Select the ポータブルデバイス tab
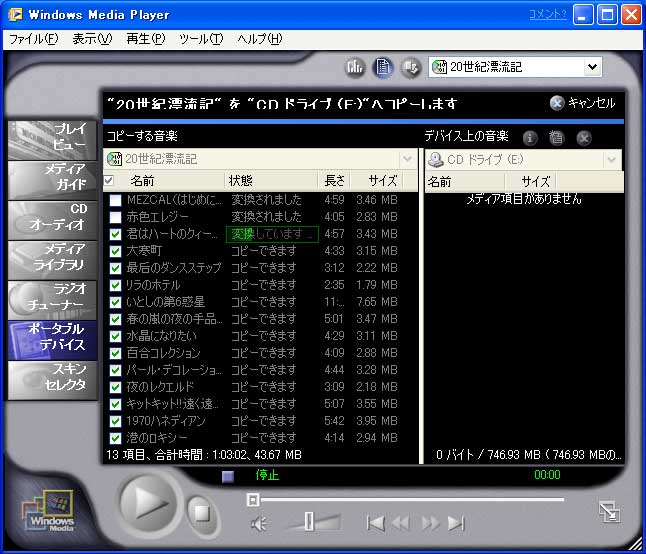The height and width of the screenshot is (554, 646). click(52, 341)
